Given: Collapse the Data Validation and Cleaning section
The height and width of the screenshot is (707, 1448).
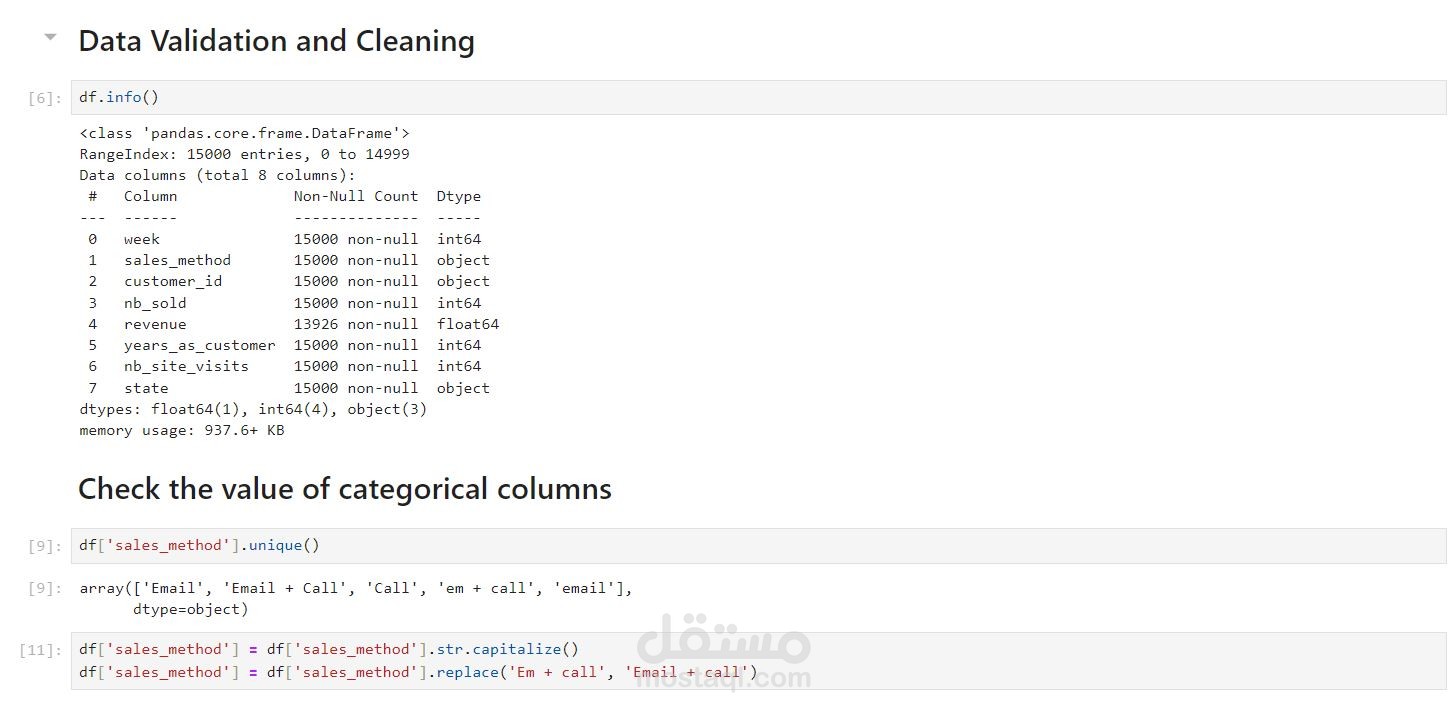Looking at the screenshot, I should (49, 38).
